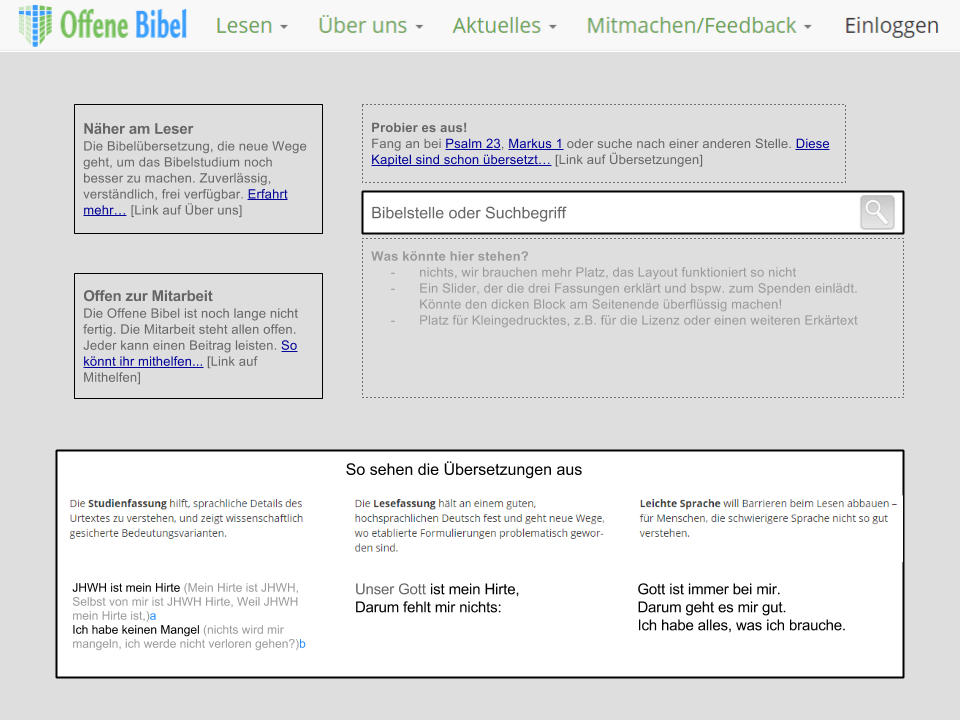Open the Über uns dropdown
Screen dimensions: 960x720
(x=370, y=26)
